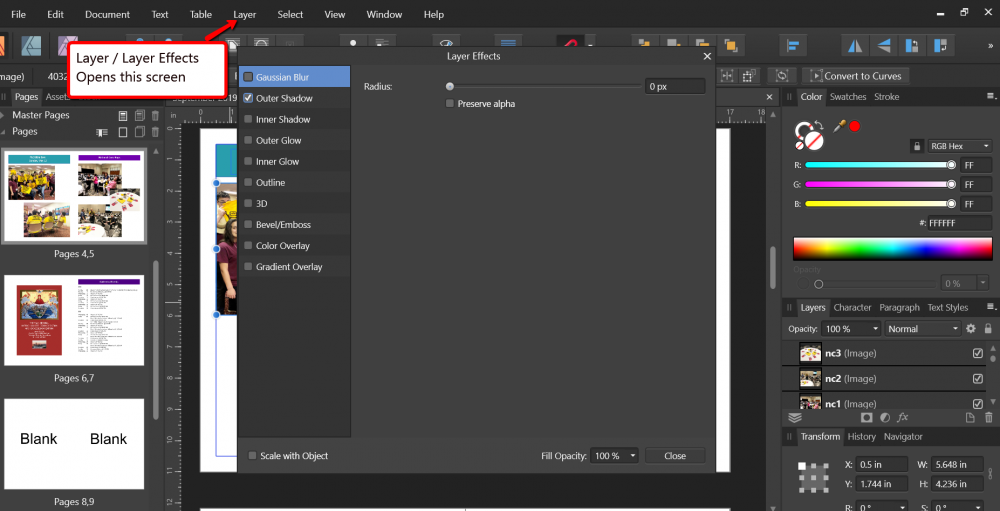Click the Flip Horizontal toolbar icon
Screen dimensions: 1000x511
pyautogui.click(x=855, y=45)
